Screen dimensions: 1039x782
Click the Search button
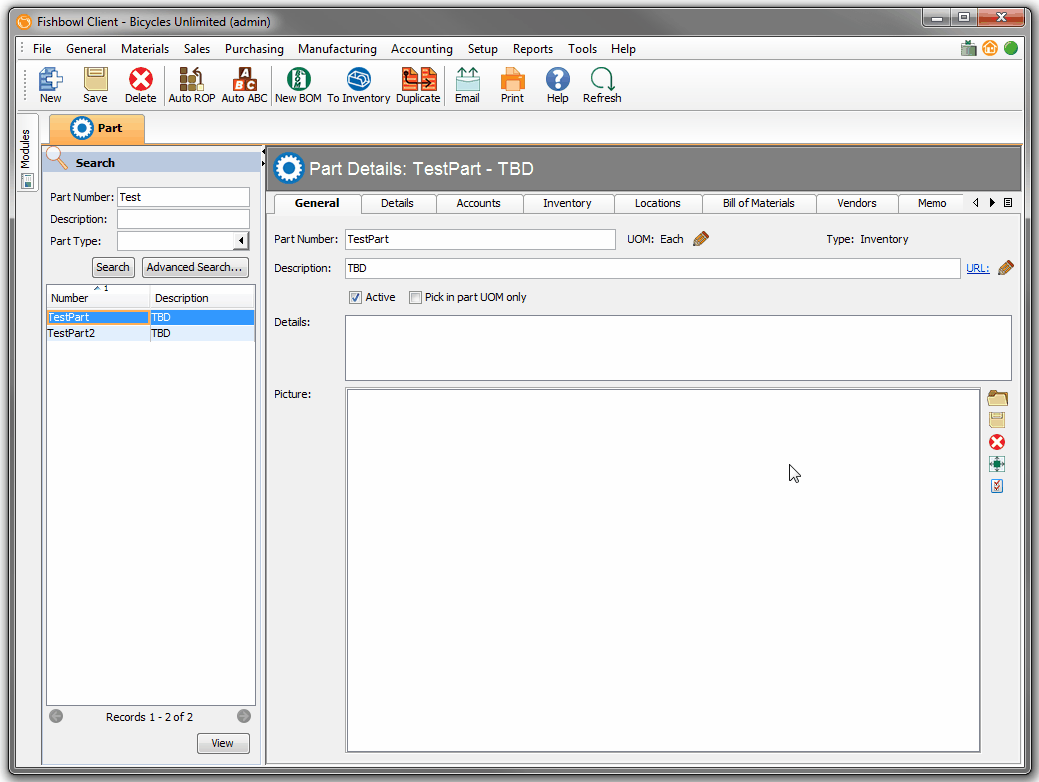point(113,267)
